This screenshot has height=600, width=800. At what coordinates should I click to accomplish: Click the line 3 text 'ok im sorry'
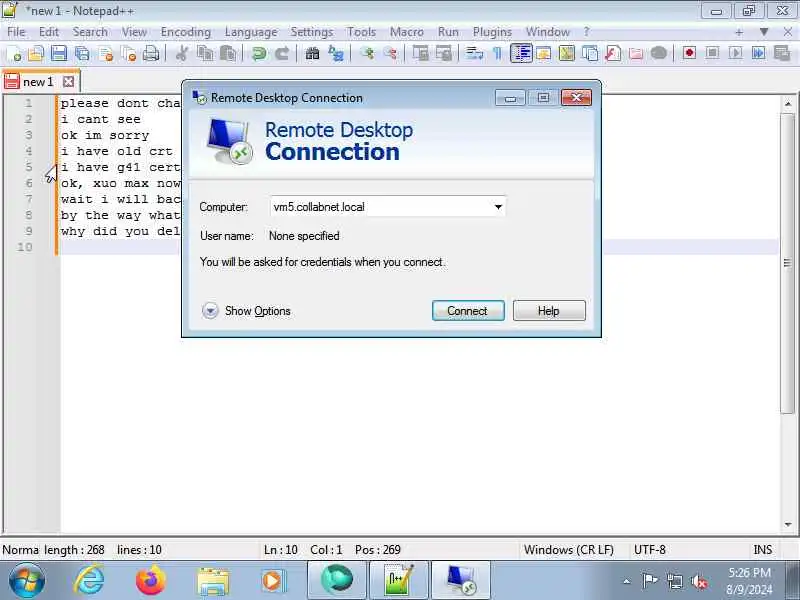[105, 135]
